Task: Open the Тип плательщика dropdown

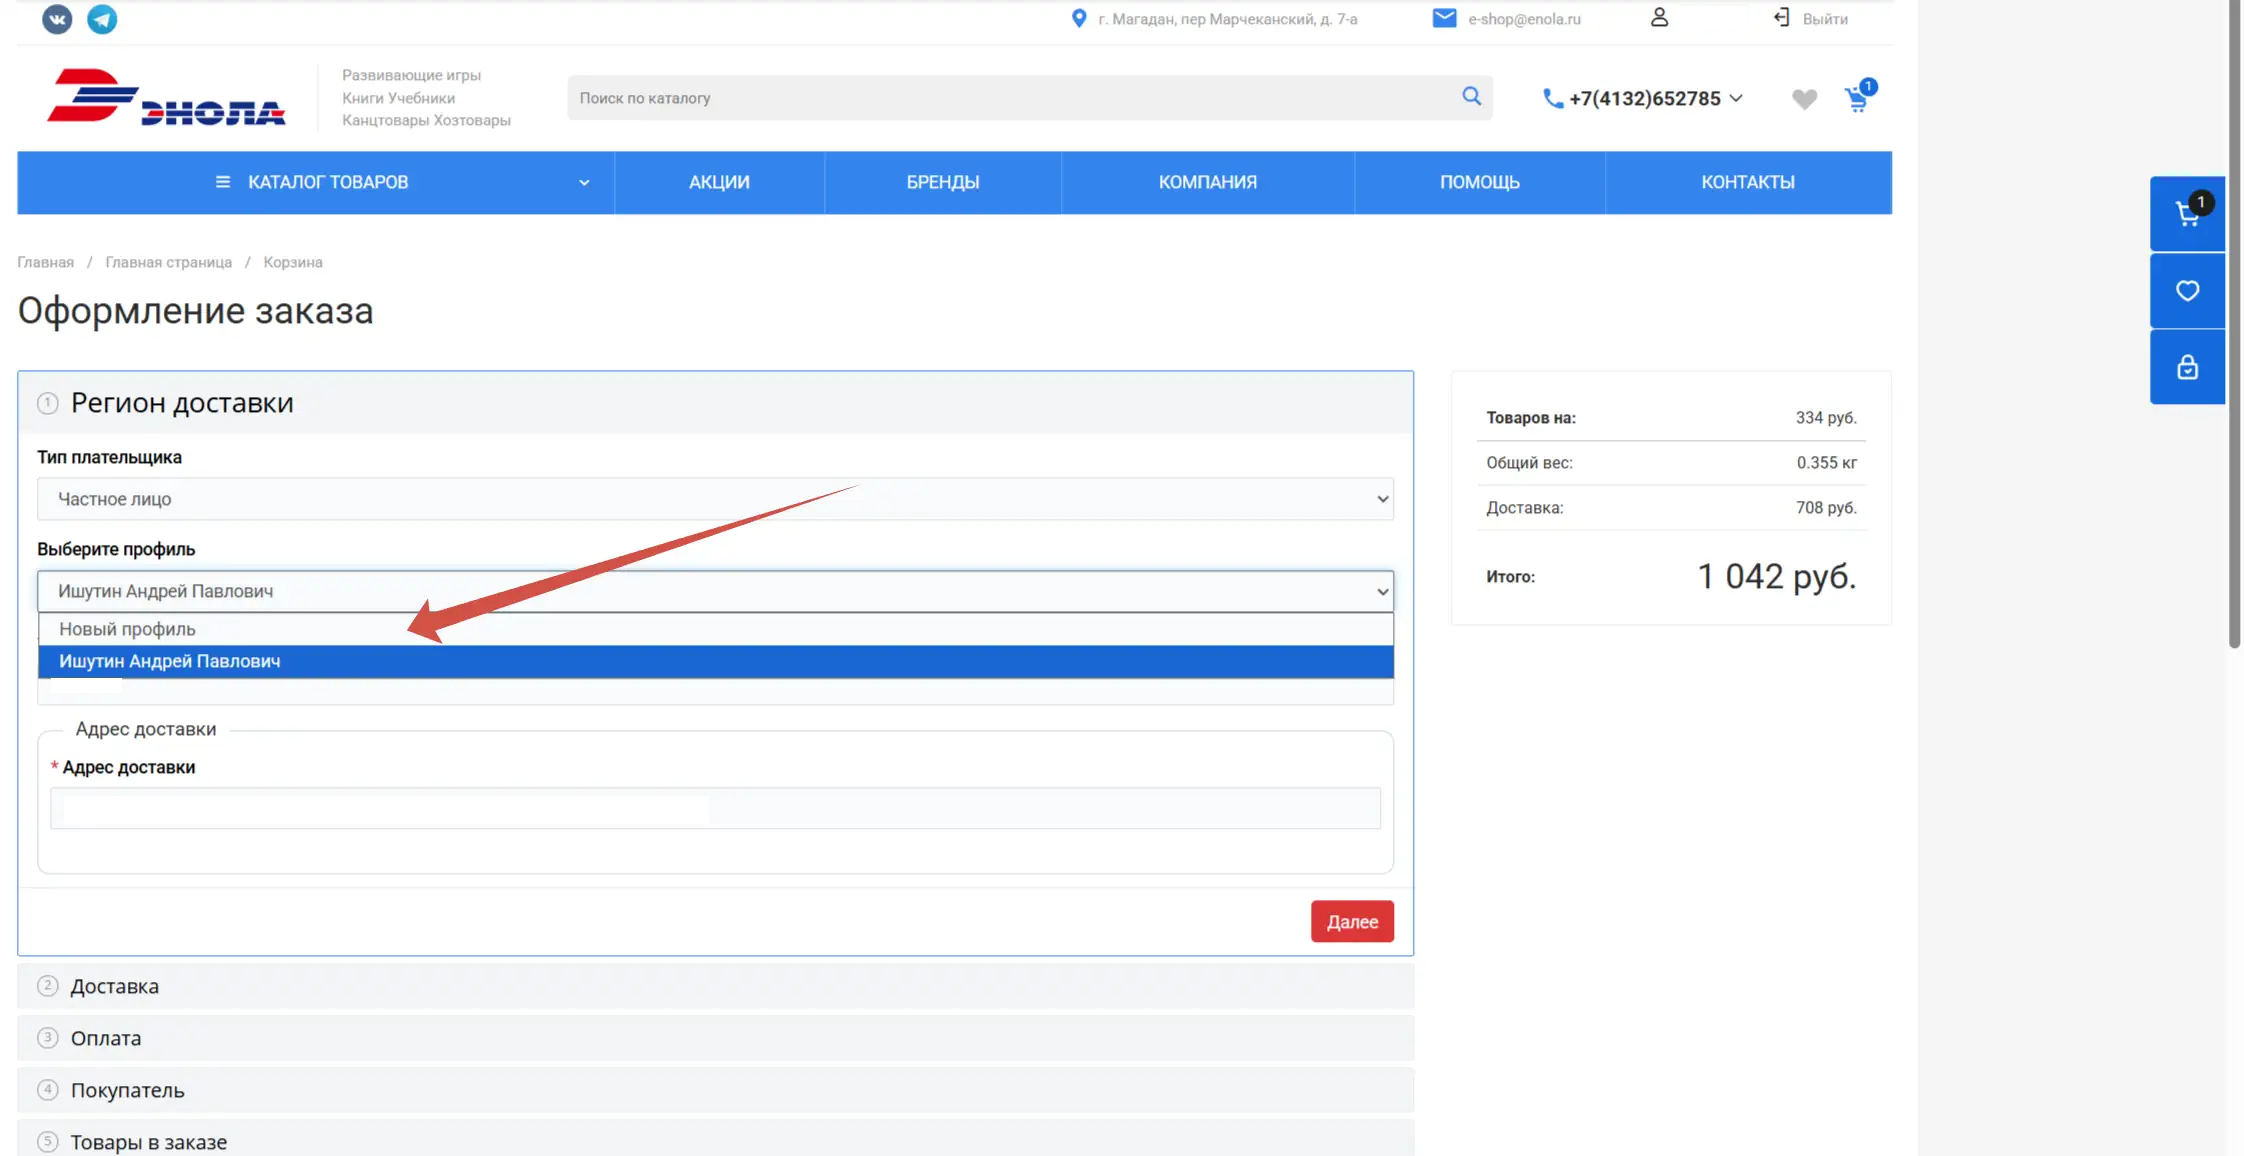Action: tap(715, 499)
